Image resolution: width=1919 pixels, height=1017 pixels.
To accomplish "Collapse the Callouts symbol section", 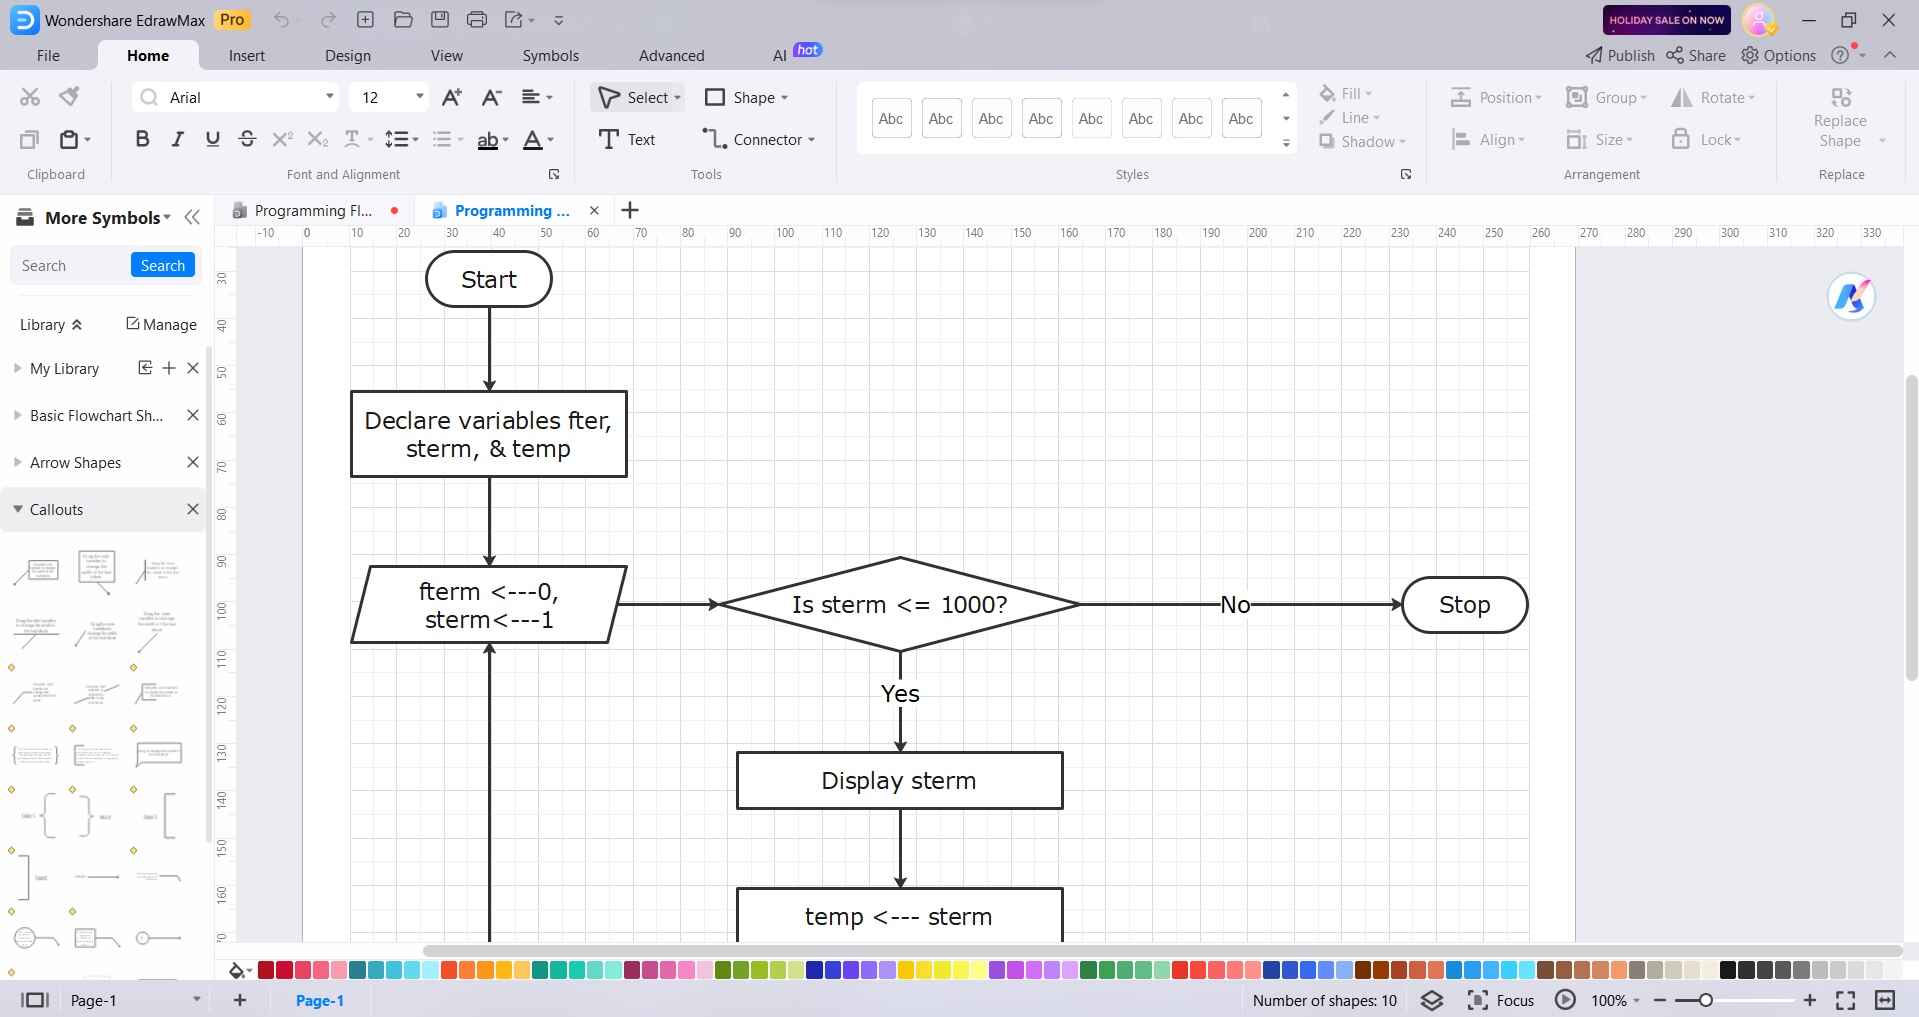I will pyautogui.click(x=18, y=509).
